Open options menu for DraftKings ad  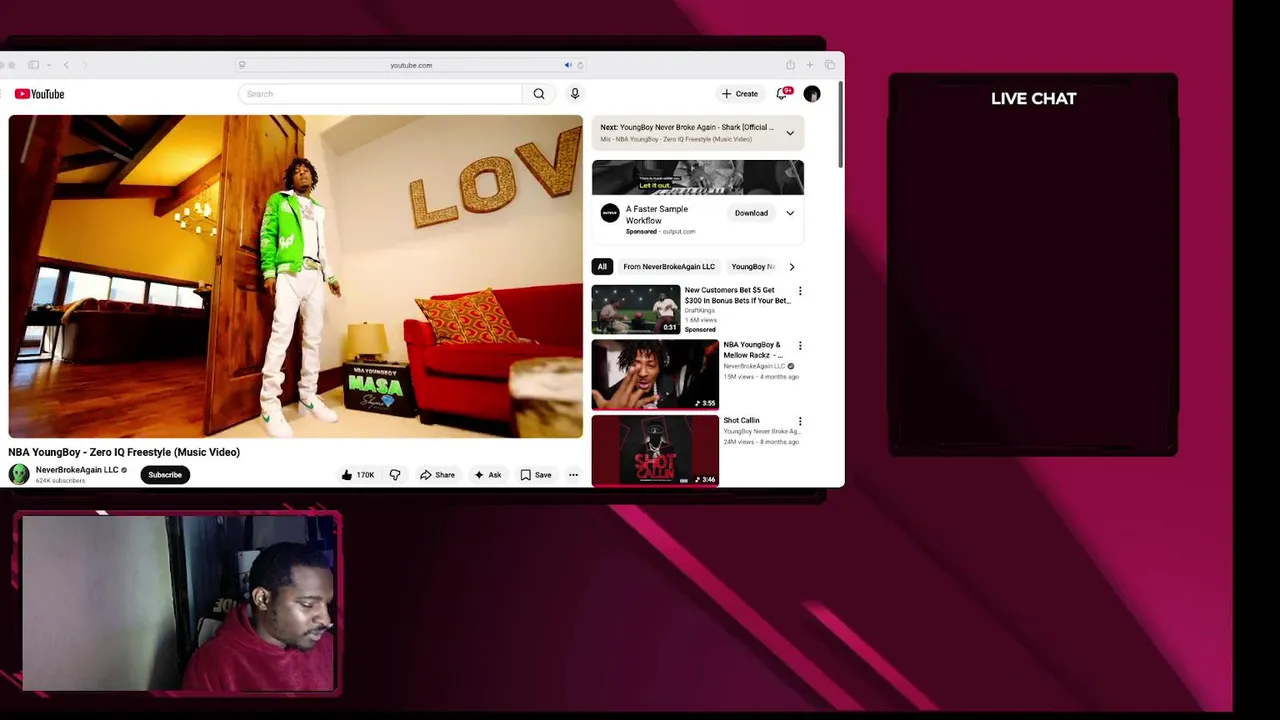point(800,291)
